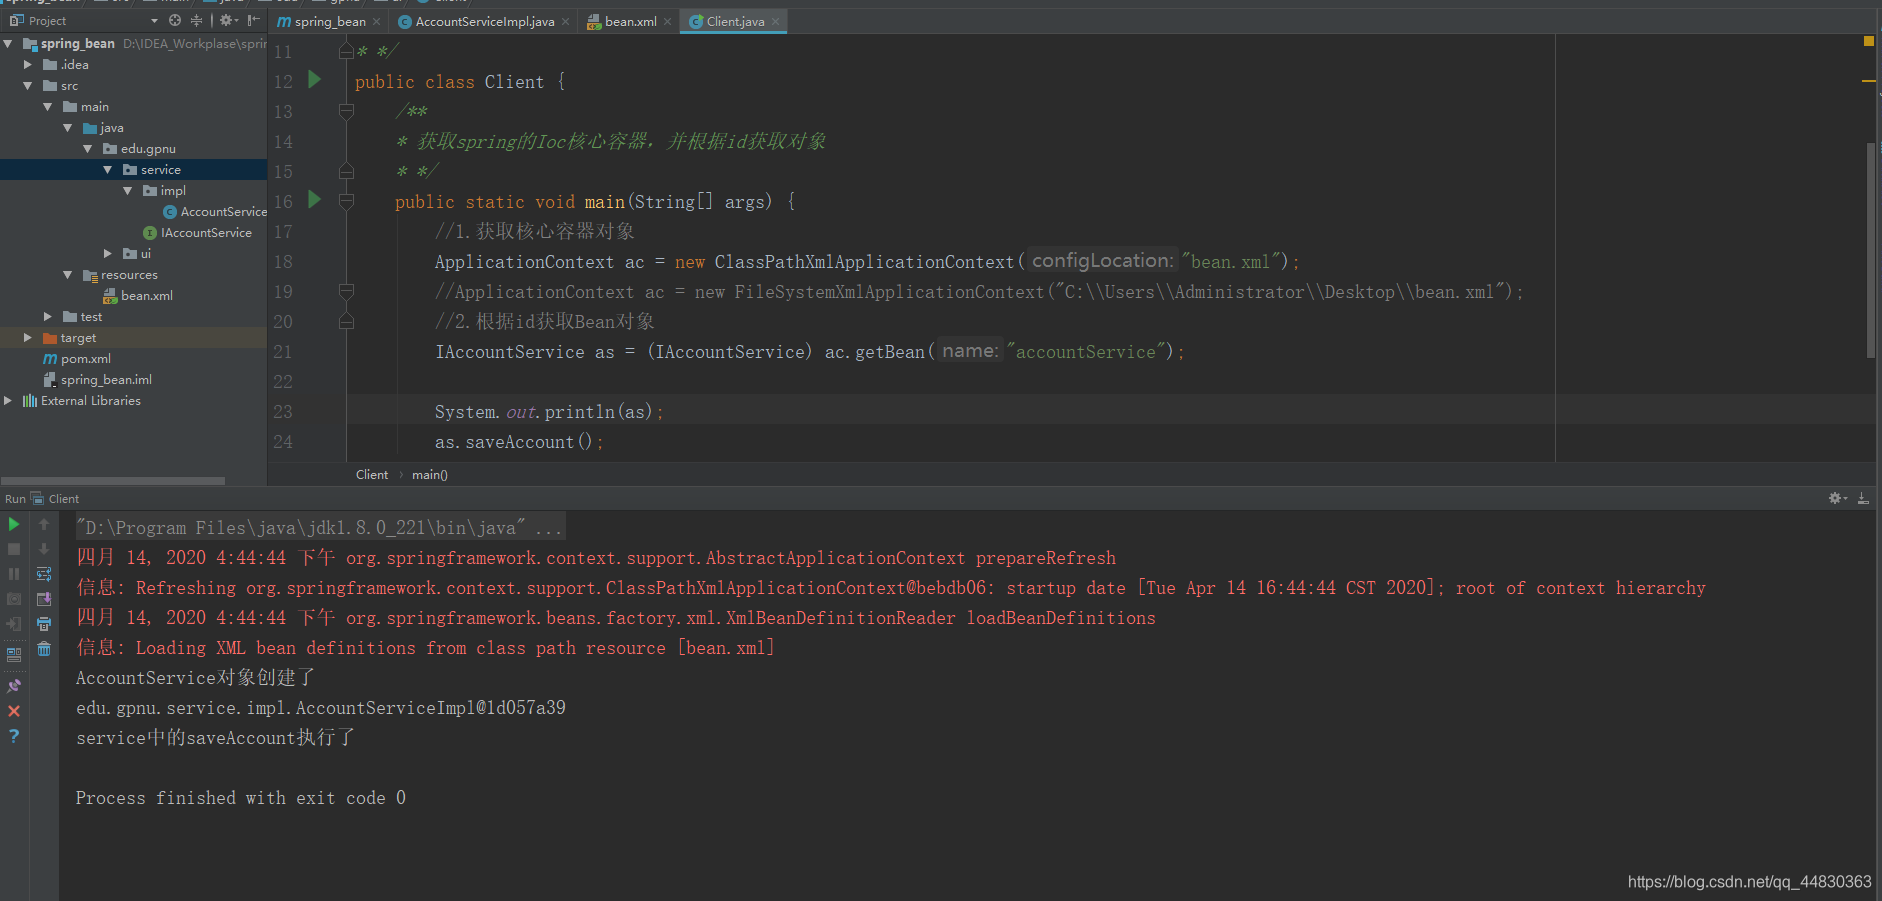This screenshot has width=1882, height=901.
Task: Restore the run panel layout
Action: 14,655
